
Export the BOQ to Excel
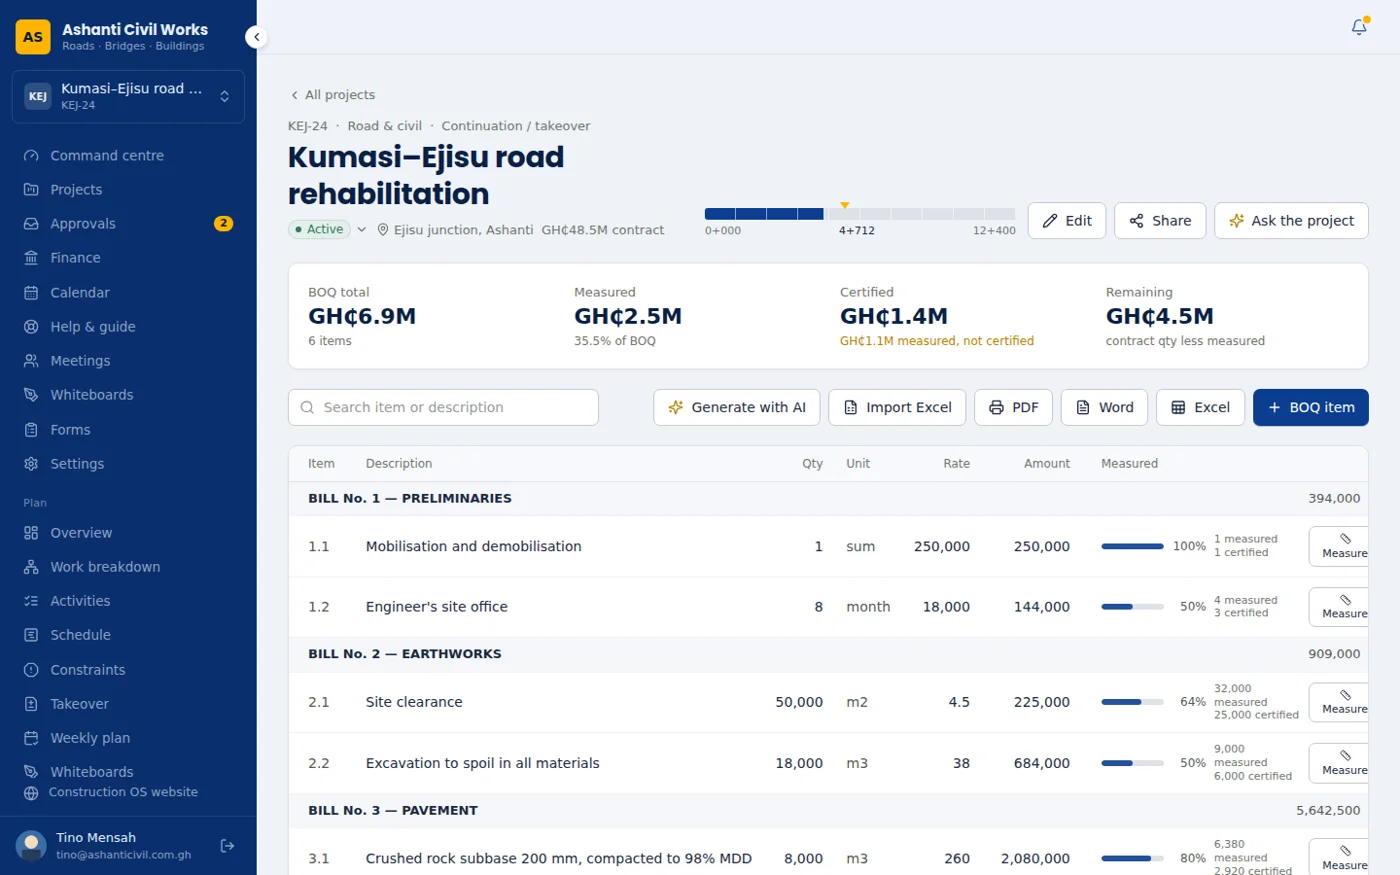point(1200,408)
